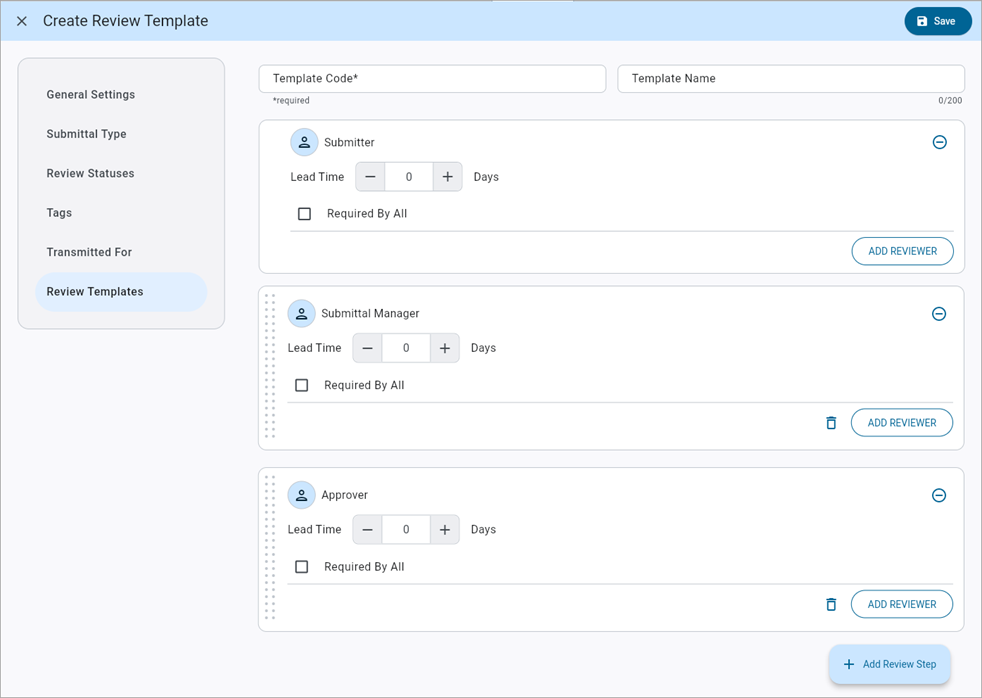Delete the Approver step via trash icon

pos(831,604)
